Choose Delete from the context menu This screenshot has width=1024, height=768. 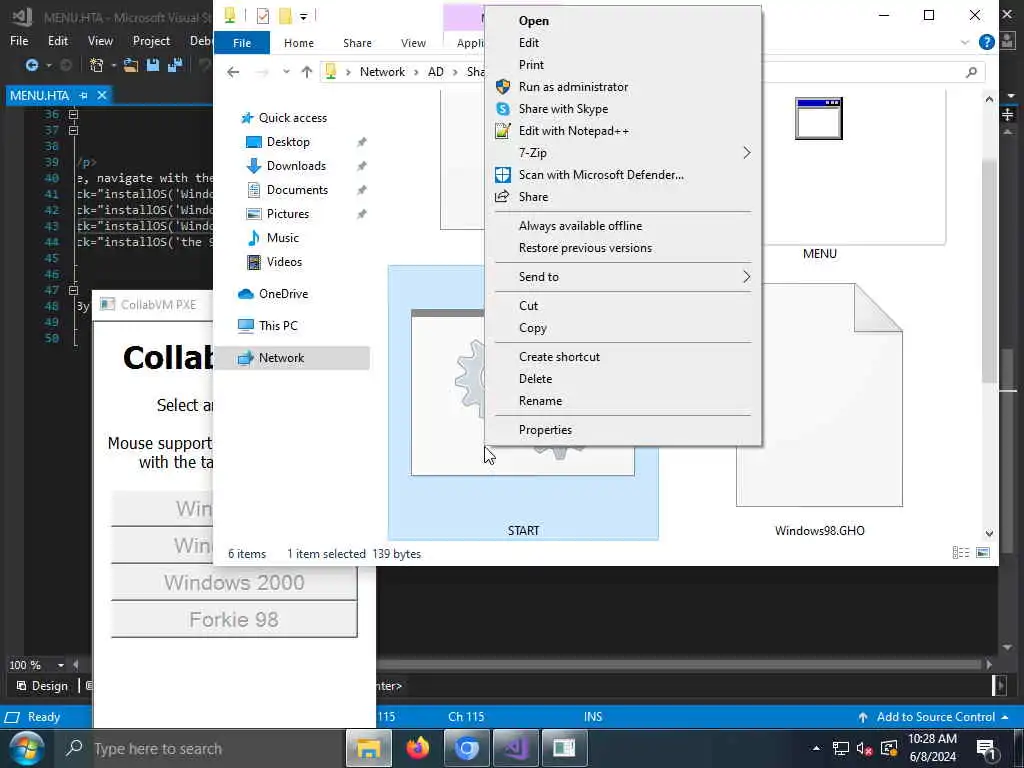coord(535,379)
